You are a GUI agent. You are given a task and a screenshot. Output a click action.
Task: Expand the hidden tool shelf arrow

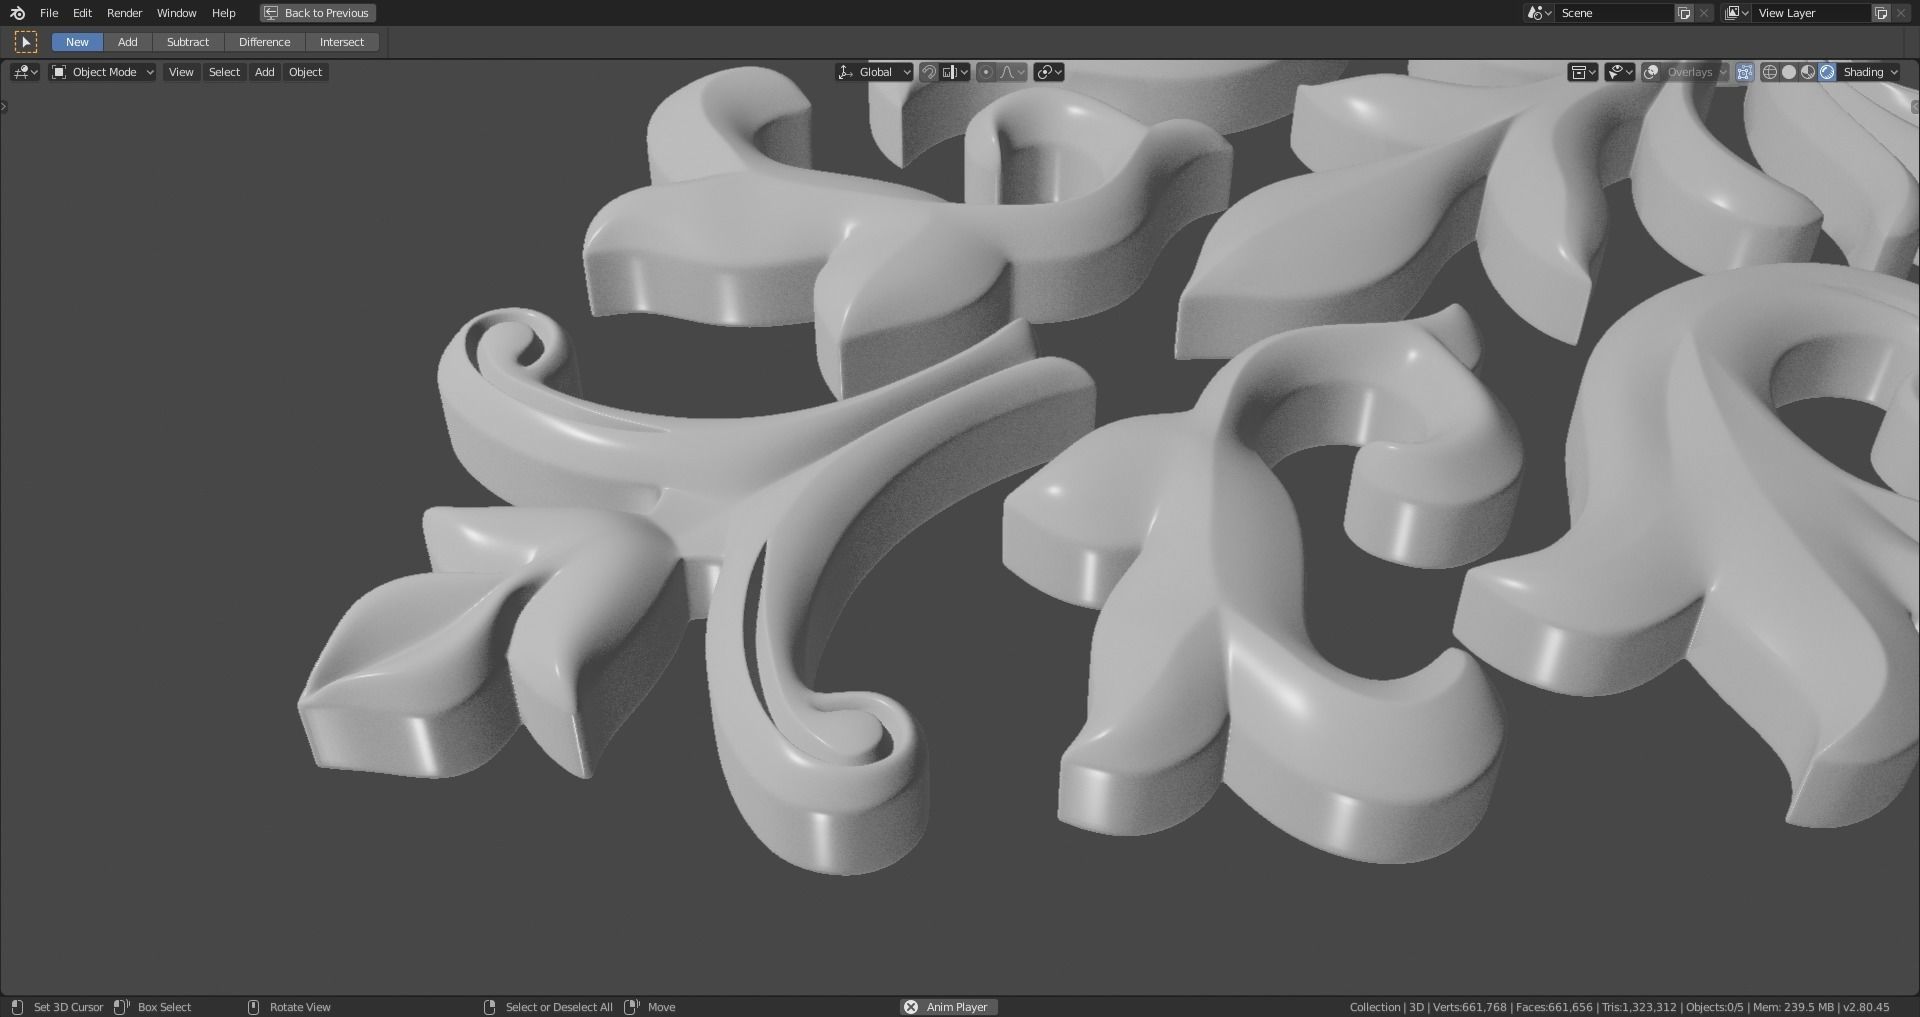click(4, 106)
